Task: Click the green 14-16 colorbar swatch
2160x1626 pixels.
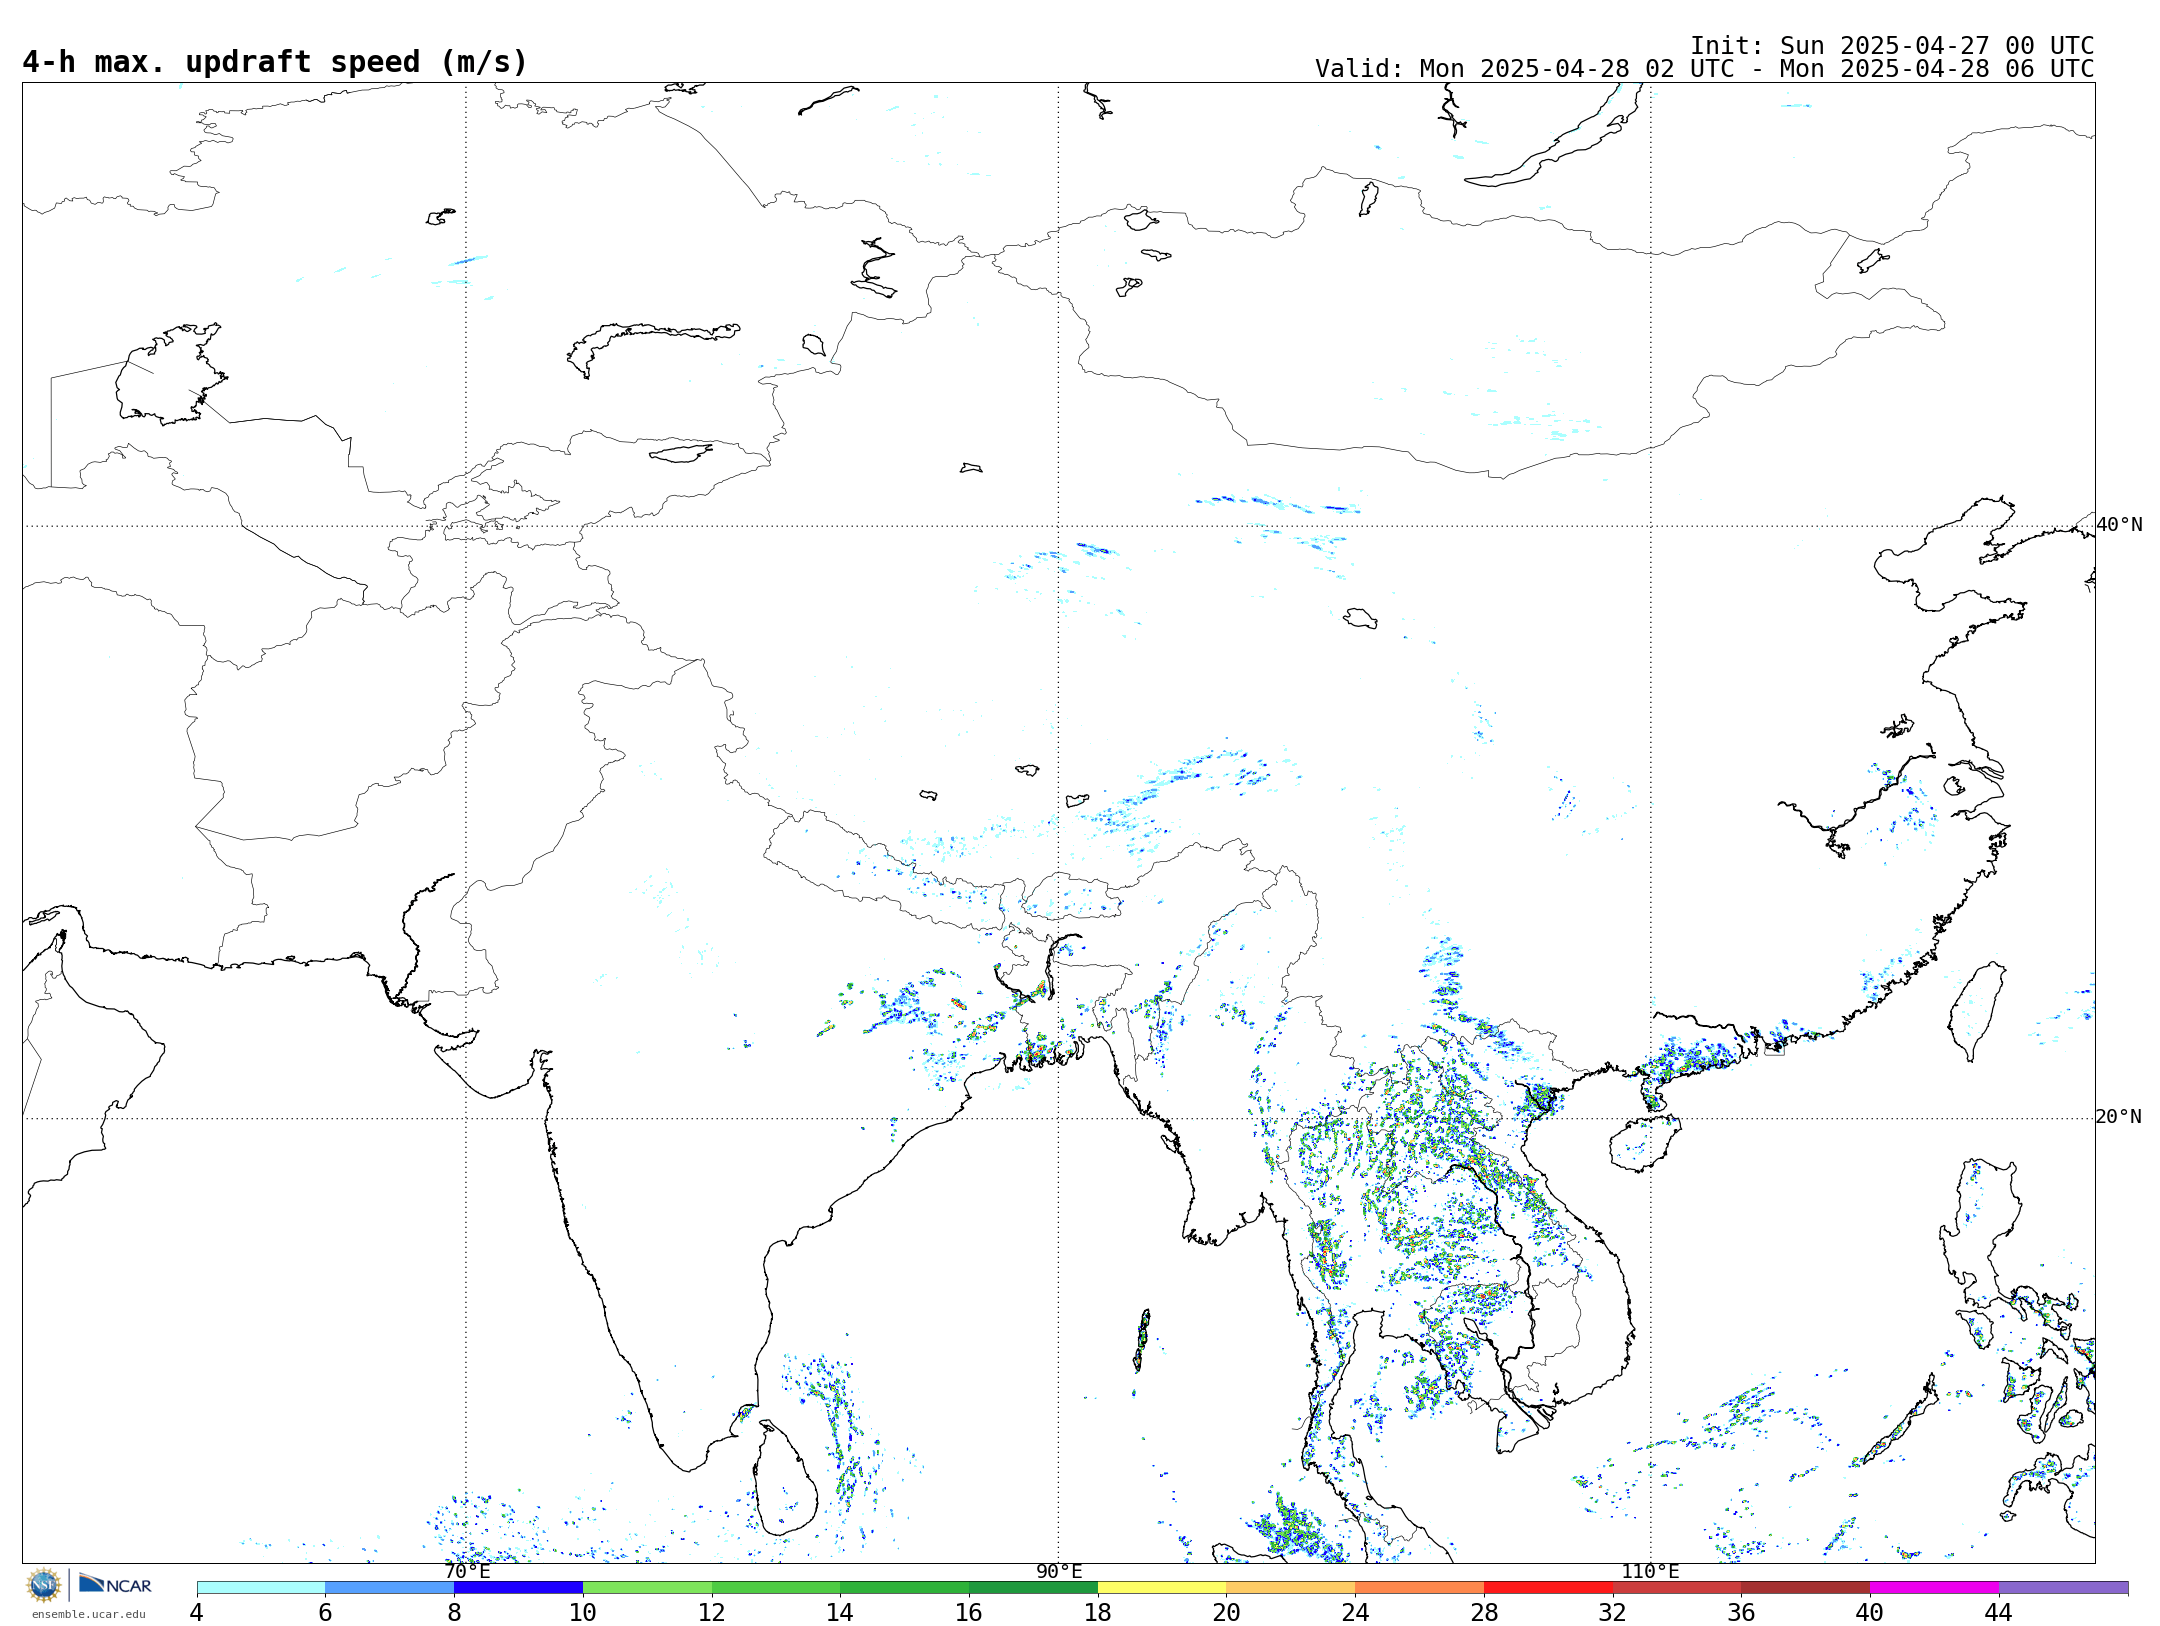Action: [x=905, y=1588]
